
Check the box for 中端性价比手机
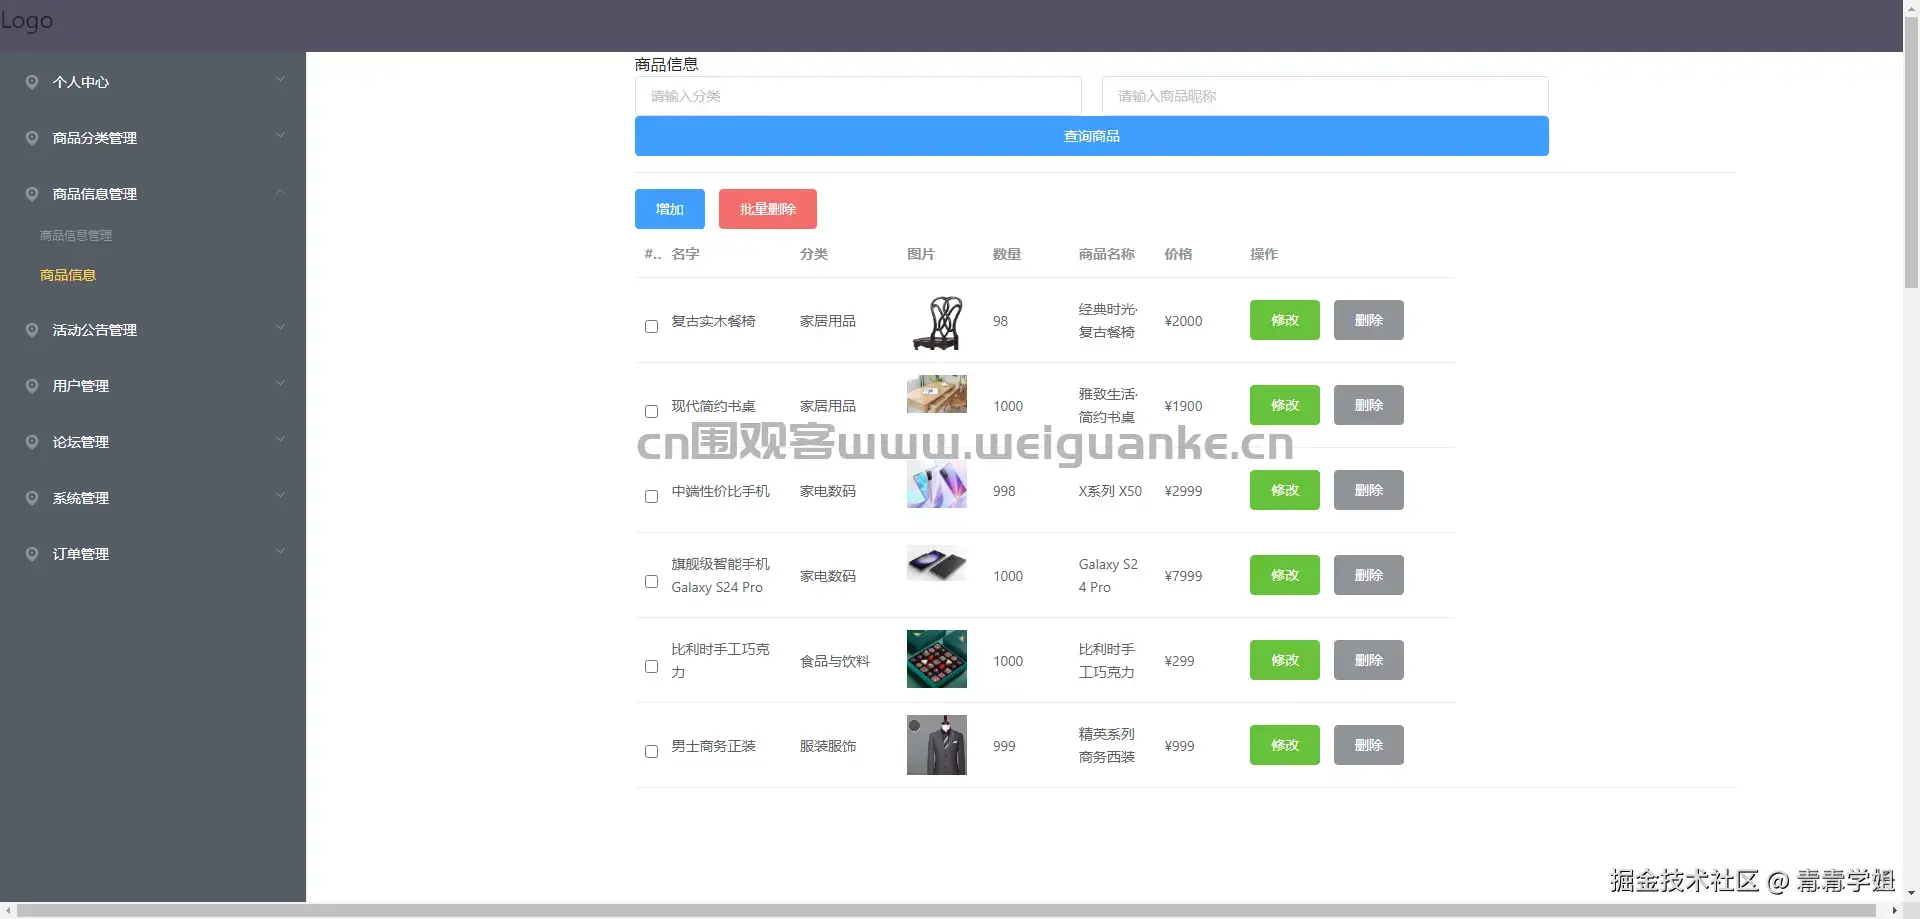pos(651,496)
